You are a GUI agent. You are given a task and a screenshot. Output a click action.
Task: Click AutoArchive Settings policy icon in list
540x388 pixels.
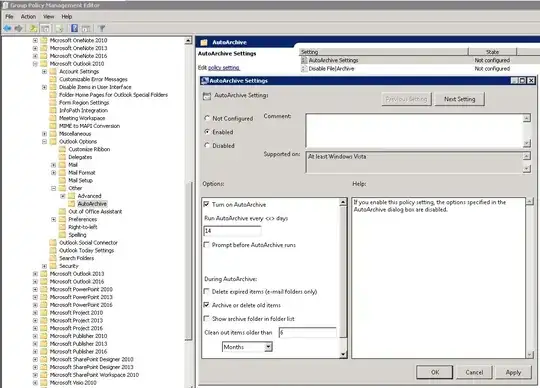pyautogui.click(x=304, y=60)
